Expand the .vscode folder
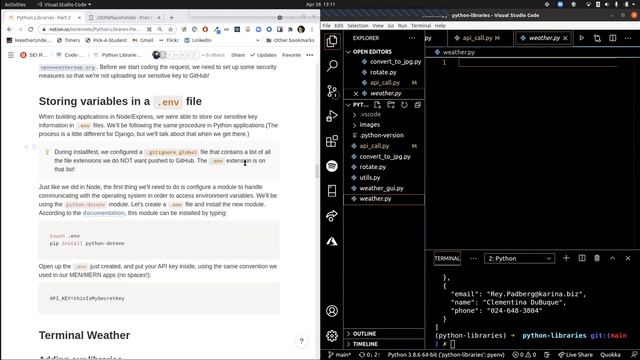The image size is (640, 360). (370, 114)
